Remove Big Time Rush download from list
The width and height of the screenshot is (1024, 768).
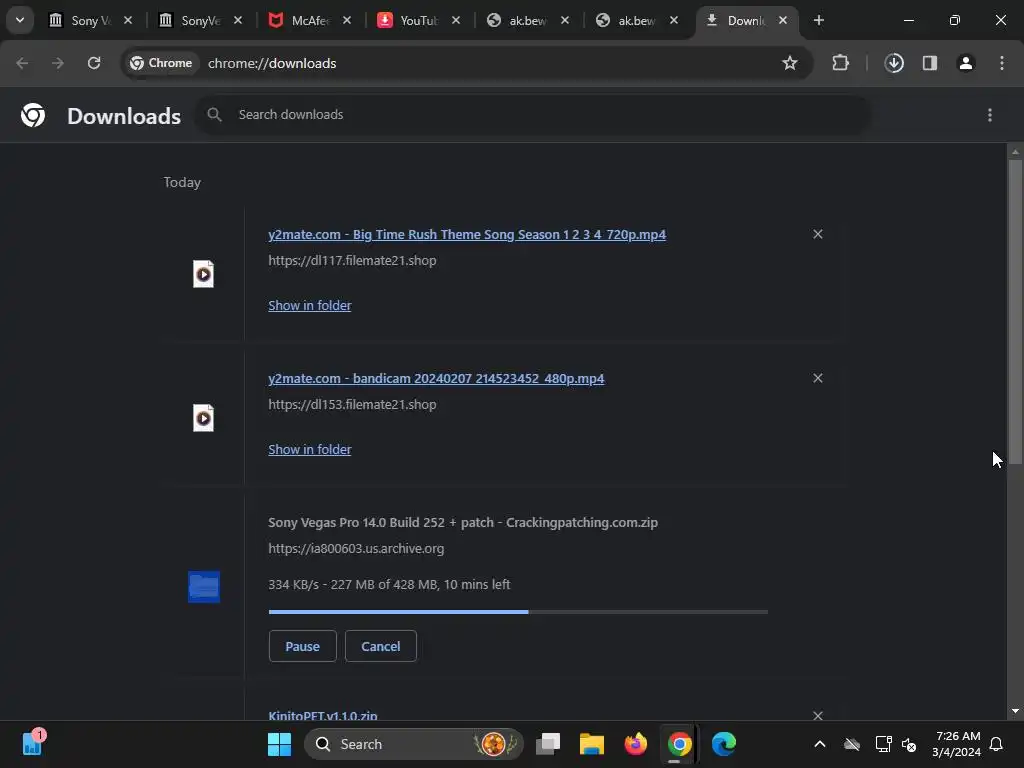[x=818, y=234]
